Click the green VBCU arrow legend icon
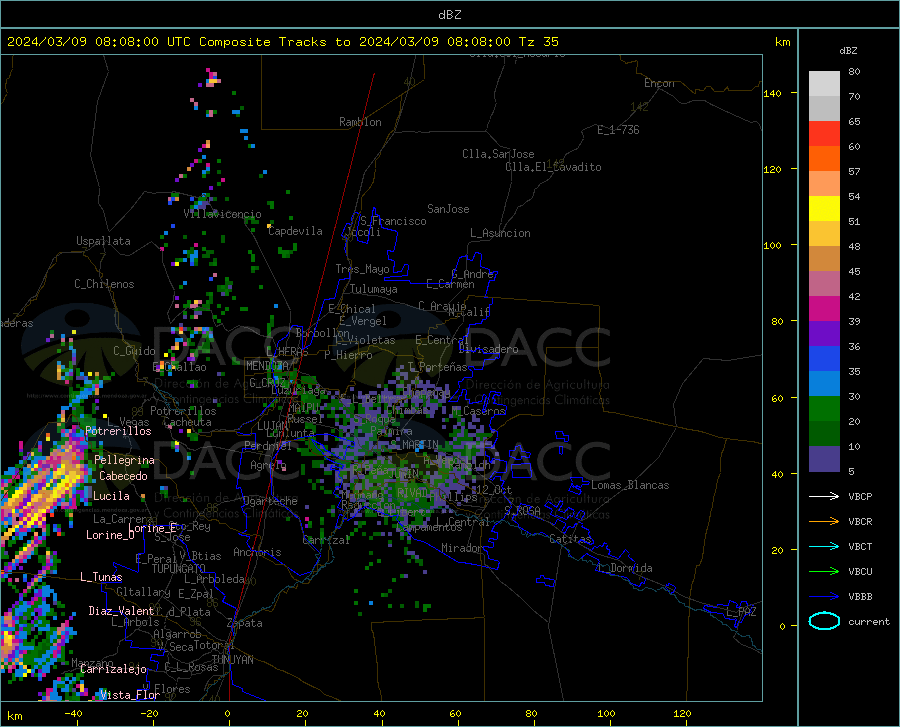Screen dimensions: 900x727 824,572
